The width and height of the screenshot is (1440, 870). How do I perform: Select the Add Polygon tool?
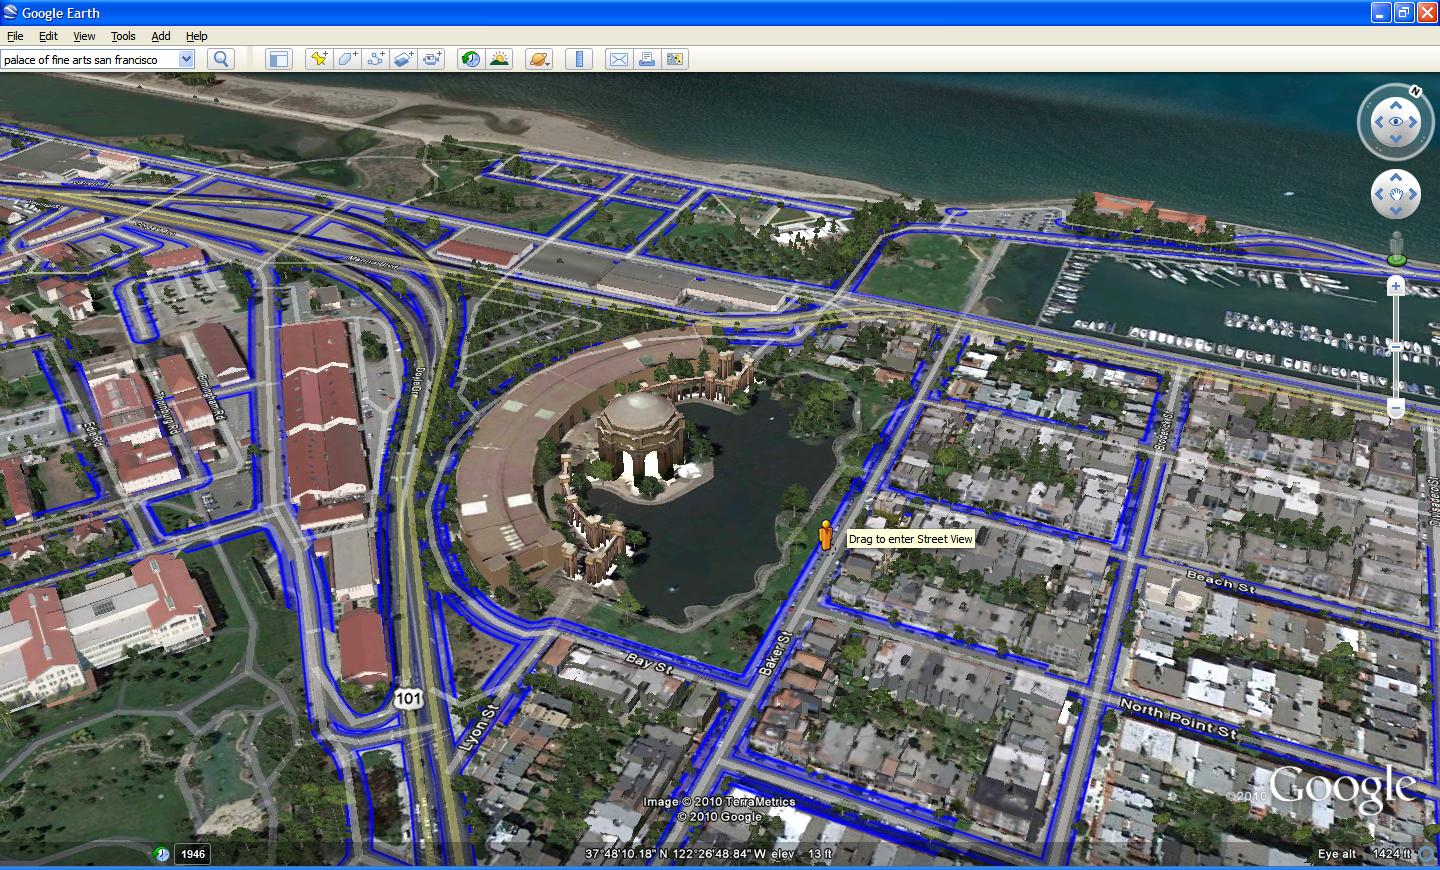click(x=346, y=58)
